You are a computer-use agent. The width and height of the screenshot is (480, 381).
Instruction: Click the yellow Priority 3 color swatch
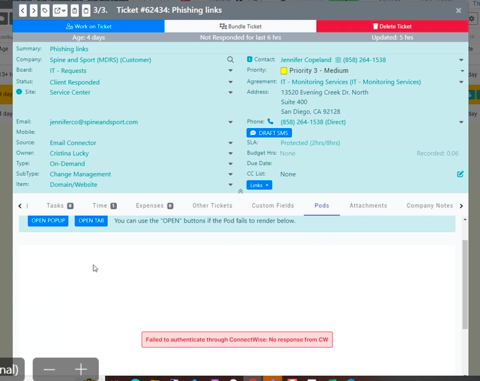[x=284, y=71]
